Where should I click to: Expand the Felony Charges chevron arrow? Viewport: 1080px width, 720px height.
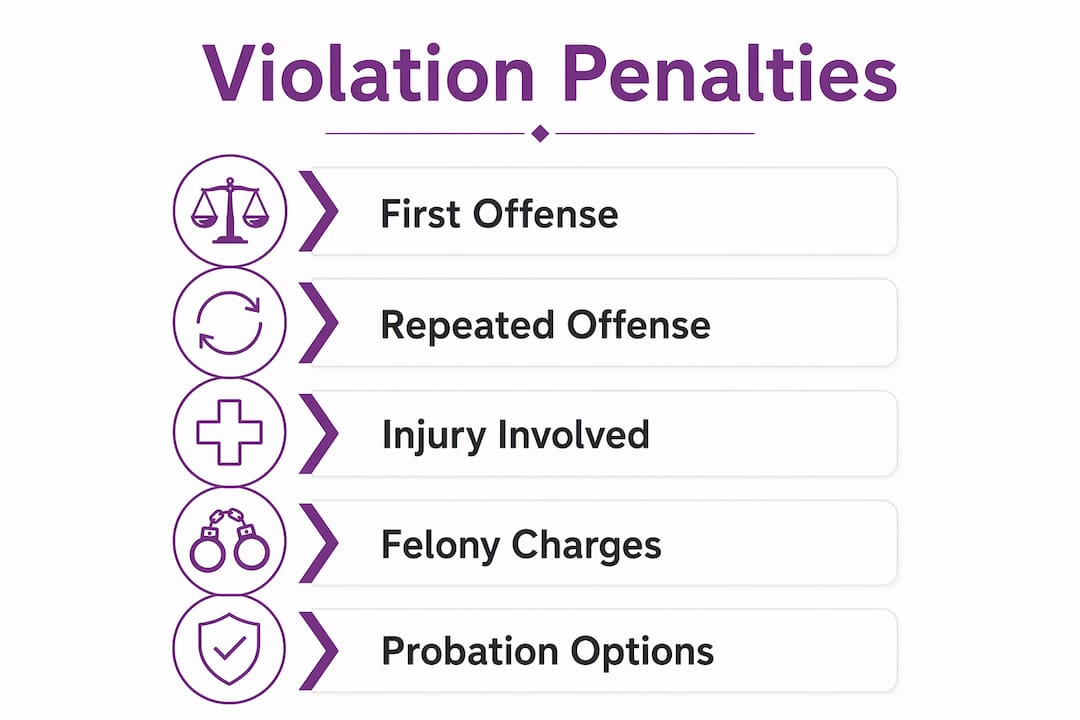[319, 543]
